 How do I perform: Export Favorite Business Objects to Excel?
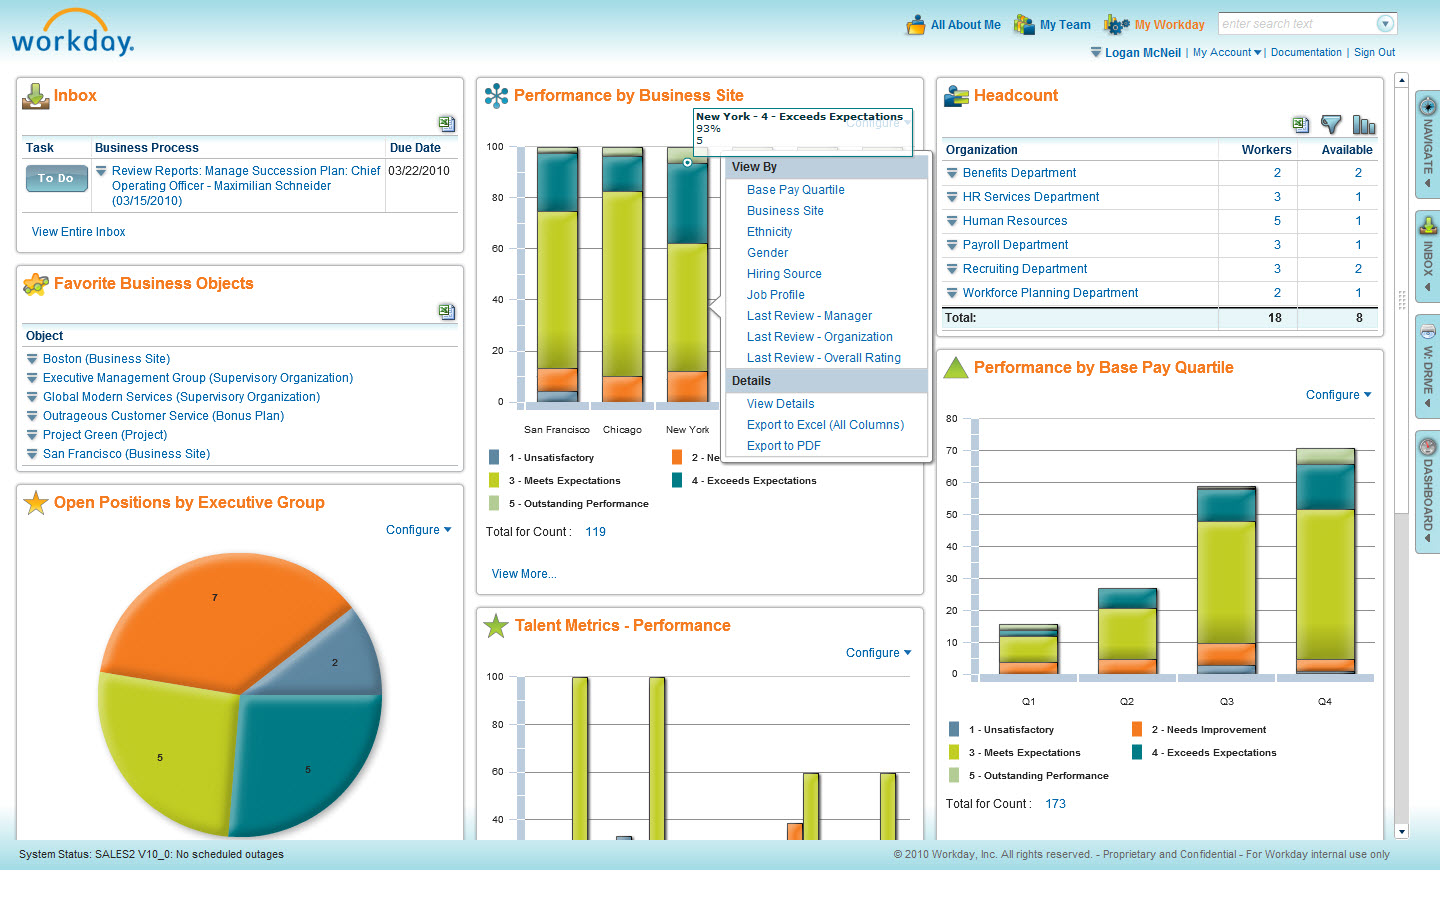point(446,311)
